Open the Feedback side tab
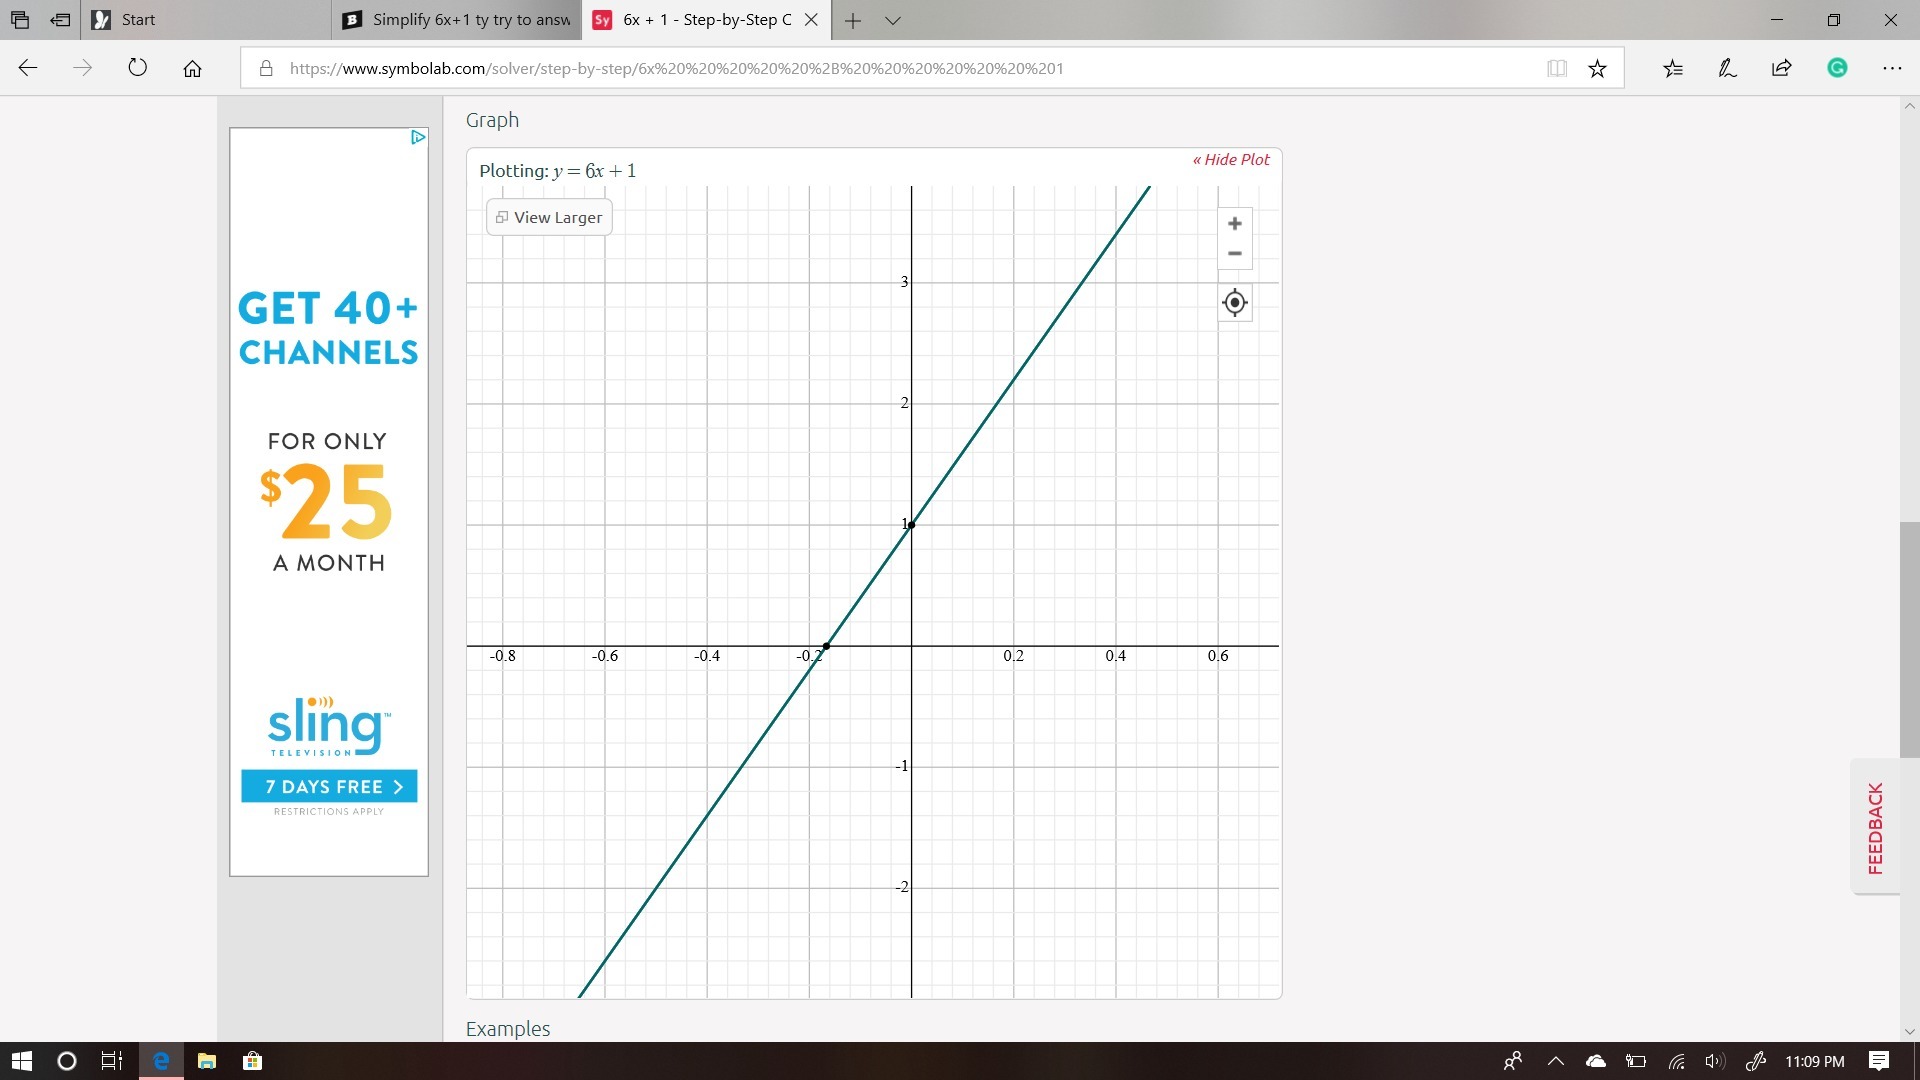 point(1875,827)
